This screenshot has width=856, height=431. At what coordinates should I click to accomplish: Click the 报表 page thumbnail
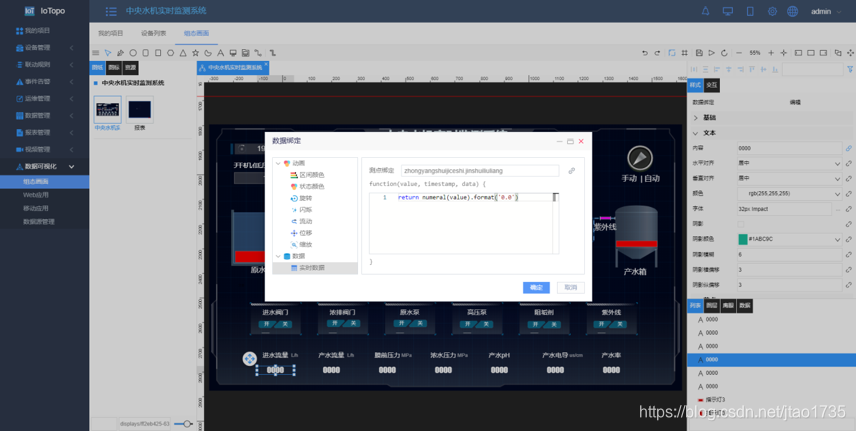[x=140, y=110]
